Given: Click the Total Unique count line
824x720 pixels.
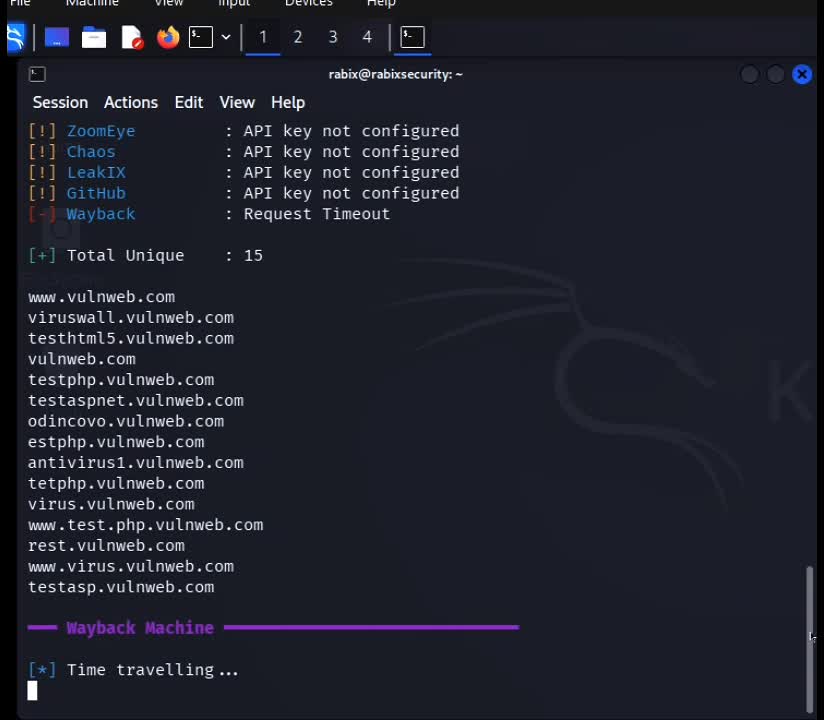Looking at the screenshot, I should click(146, 255).
